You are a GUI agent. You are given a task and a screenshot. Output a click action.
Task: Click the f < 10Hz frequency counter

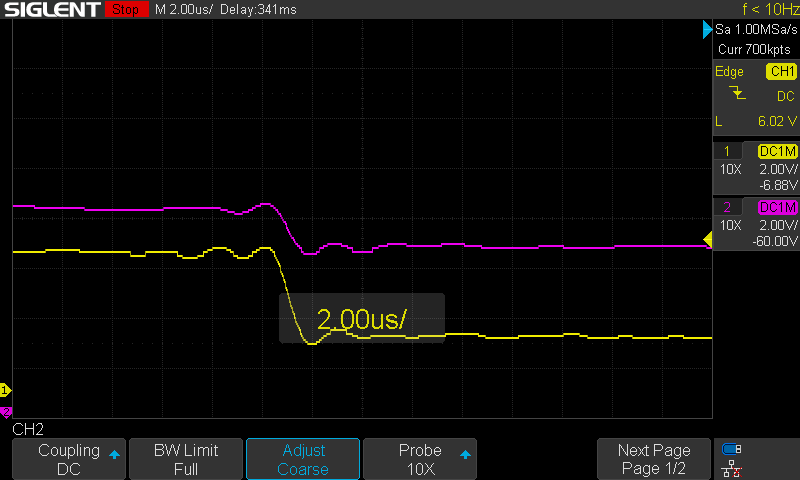(770, 9)
